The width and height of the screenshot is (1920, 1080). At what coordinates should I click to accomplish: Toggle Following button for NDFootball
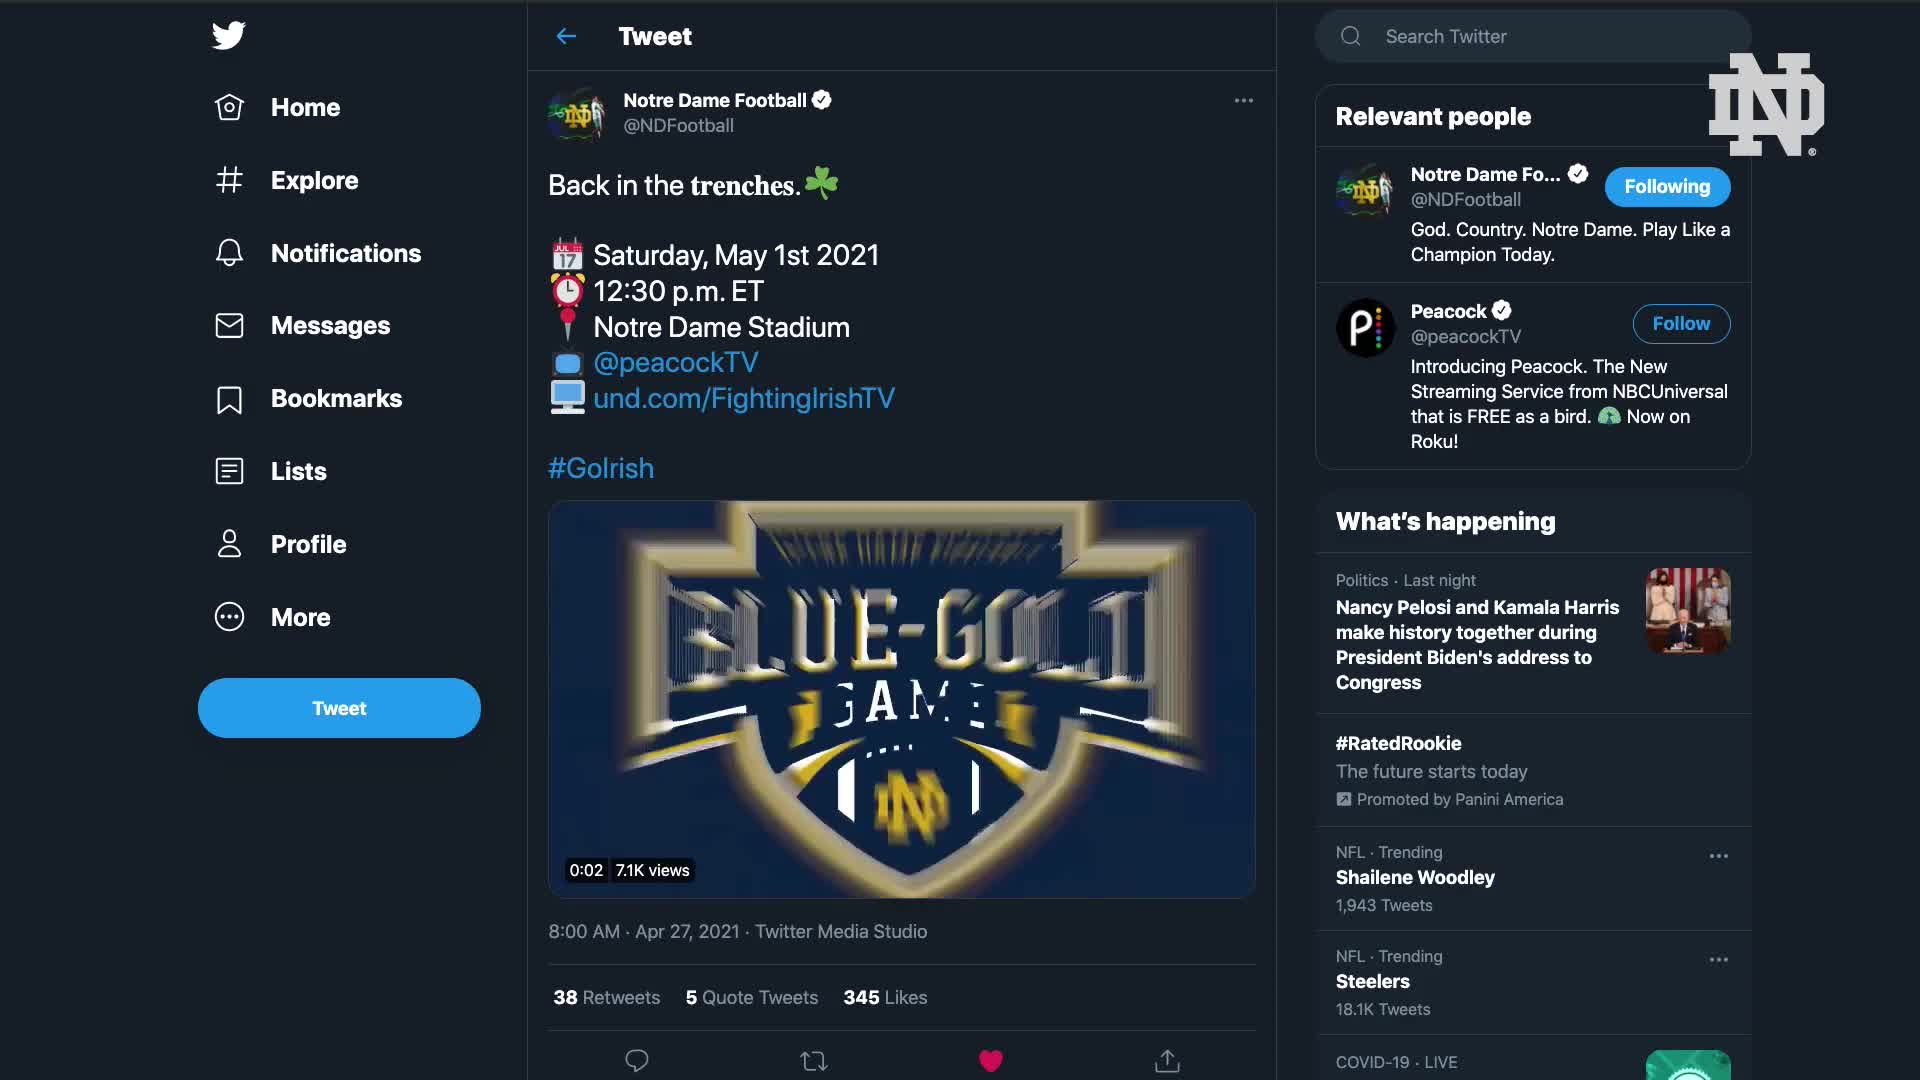(x=1667, y=186)
